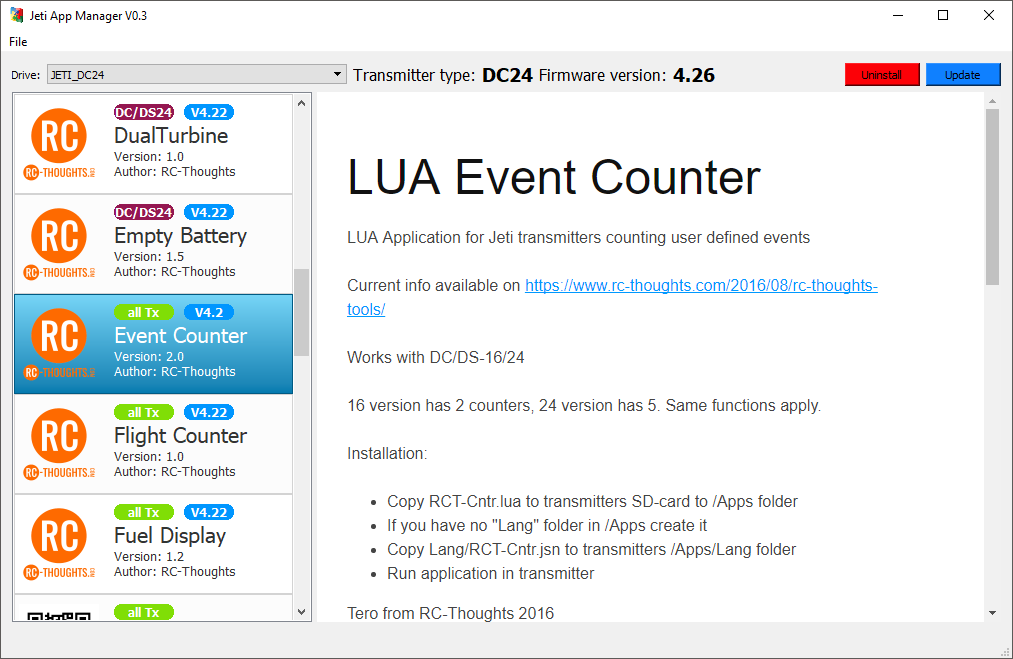Image resolution: width=1013 pixels, height=659 pixels.
Task: Click the blue Update button
Action: click(x=963, y=75)
